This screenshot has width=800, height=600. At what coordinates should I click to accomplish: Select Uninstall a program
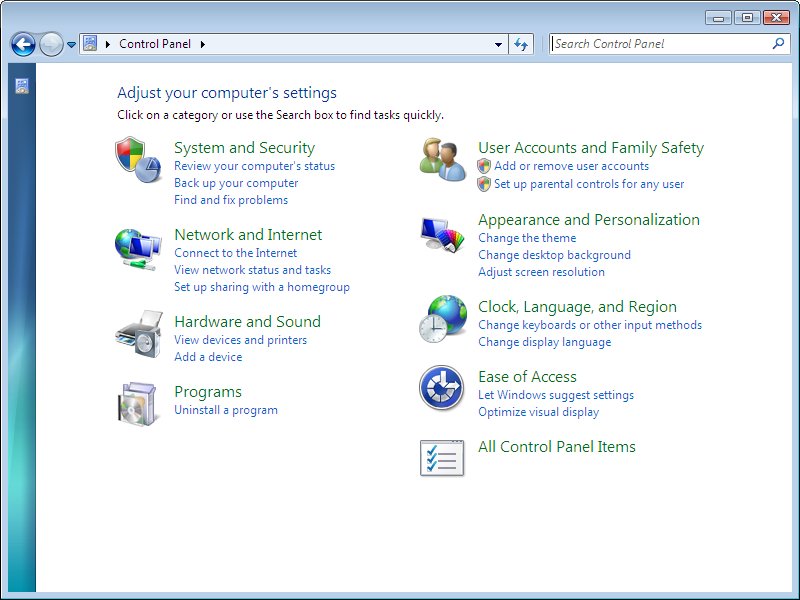coord(226,410)
